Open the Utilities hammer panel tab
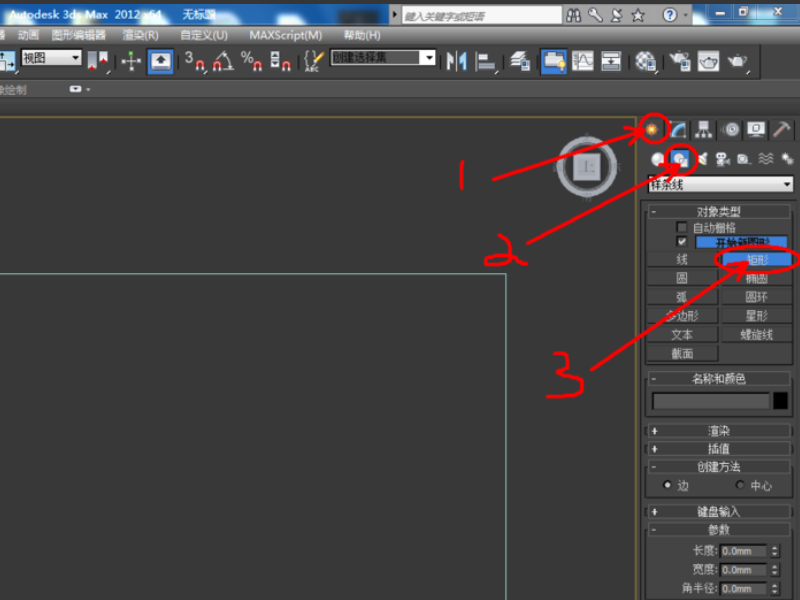This screenshot has height=600, width=800. (x=782, y=130)
